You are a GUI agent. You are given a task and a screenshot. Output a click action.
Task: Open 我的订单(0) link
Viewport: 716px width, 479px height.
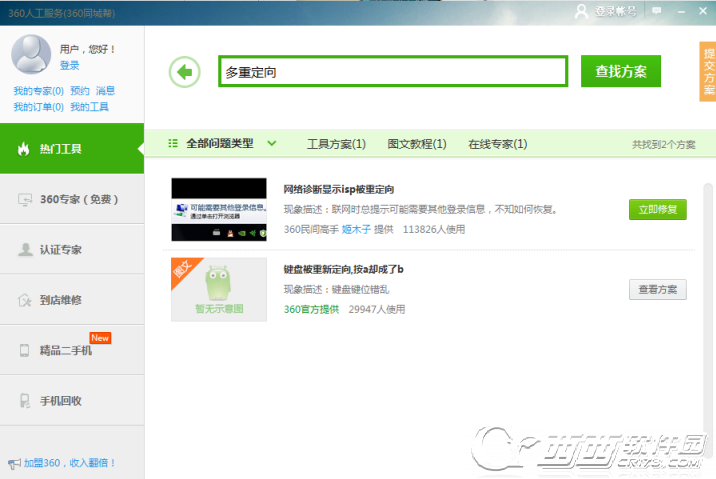click(38, 107)
